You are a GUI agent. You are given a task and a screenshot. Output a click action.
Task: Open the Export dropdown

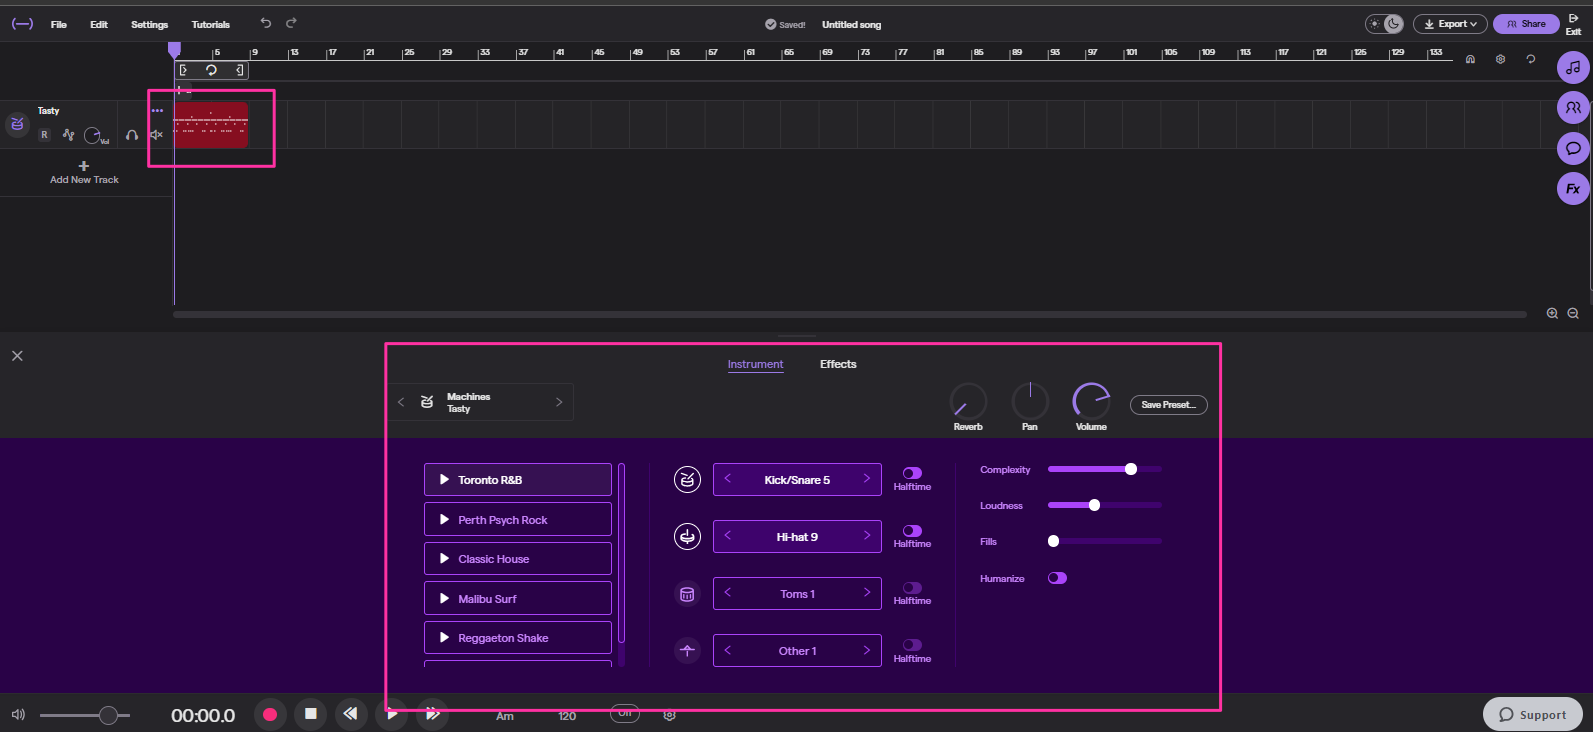[1450, 24]
